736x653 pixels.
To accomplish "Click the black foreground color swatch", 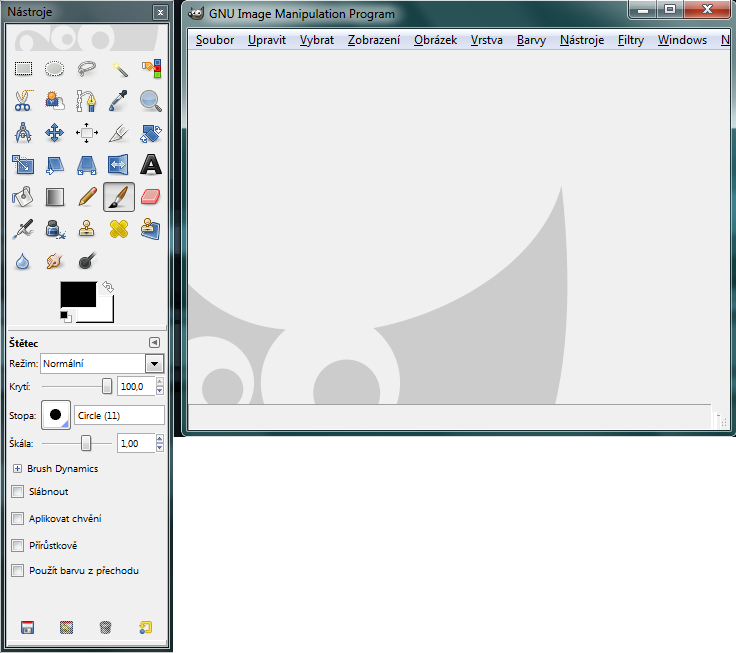I will tap(78, 294).
